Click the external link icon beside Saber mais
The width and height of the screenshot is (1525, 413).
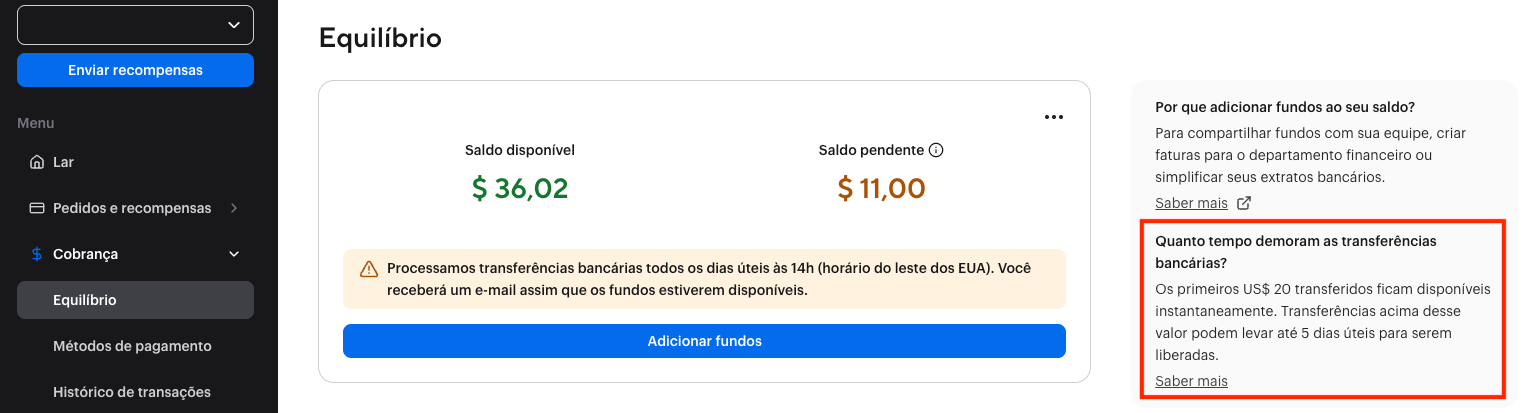coord(1244,203)
